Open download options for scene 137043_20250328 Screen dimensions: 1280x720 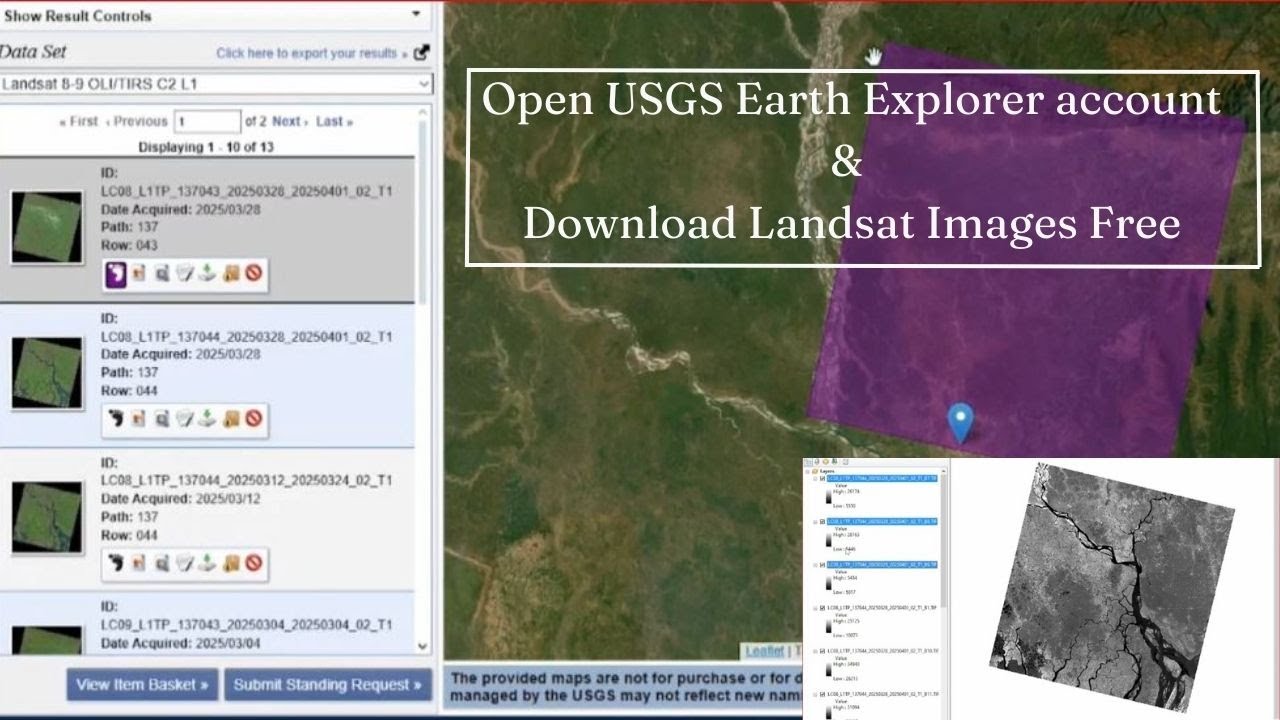(207, 272)
